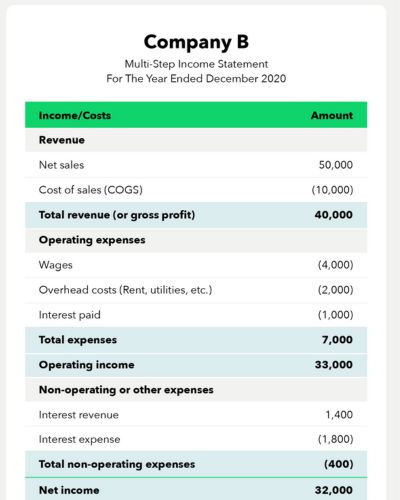
Task: Select the Multi-Step Income Statement subtitle
Action: pyautogui.click(x=196, y=64)
